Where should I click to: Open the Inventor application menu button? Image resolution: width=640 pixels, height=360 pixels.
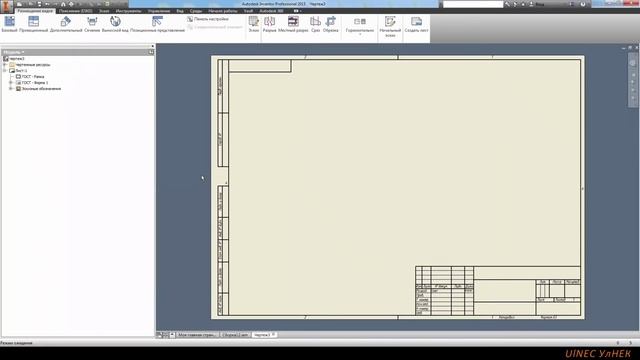(7, 6)
